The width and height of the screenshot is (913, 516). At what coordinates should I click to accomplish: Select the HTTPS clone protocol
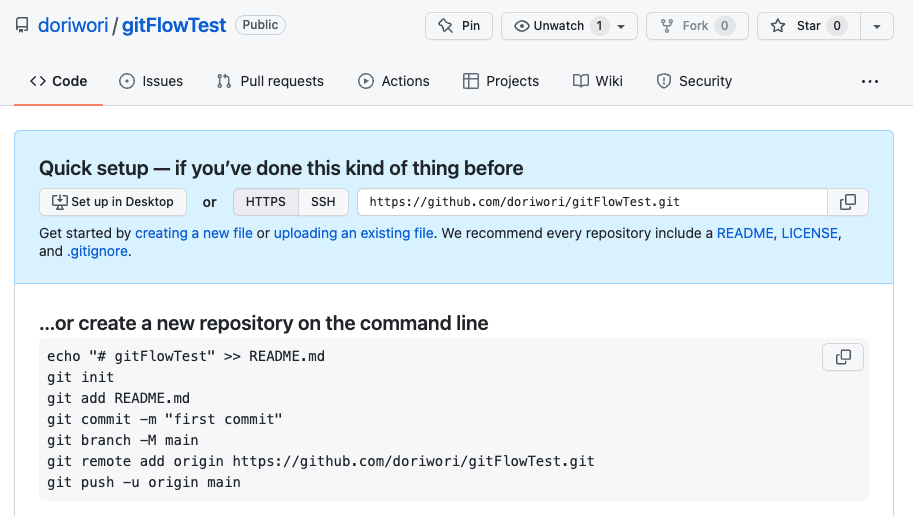click(x=266, y=202)
